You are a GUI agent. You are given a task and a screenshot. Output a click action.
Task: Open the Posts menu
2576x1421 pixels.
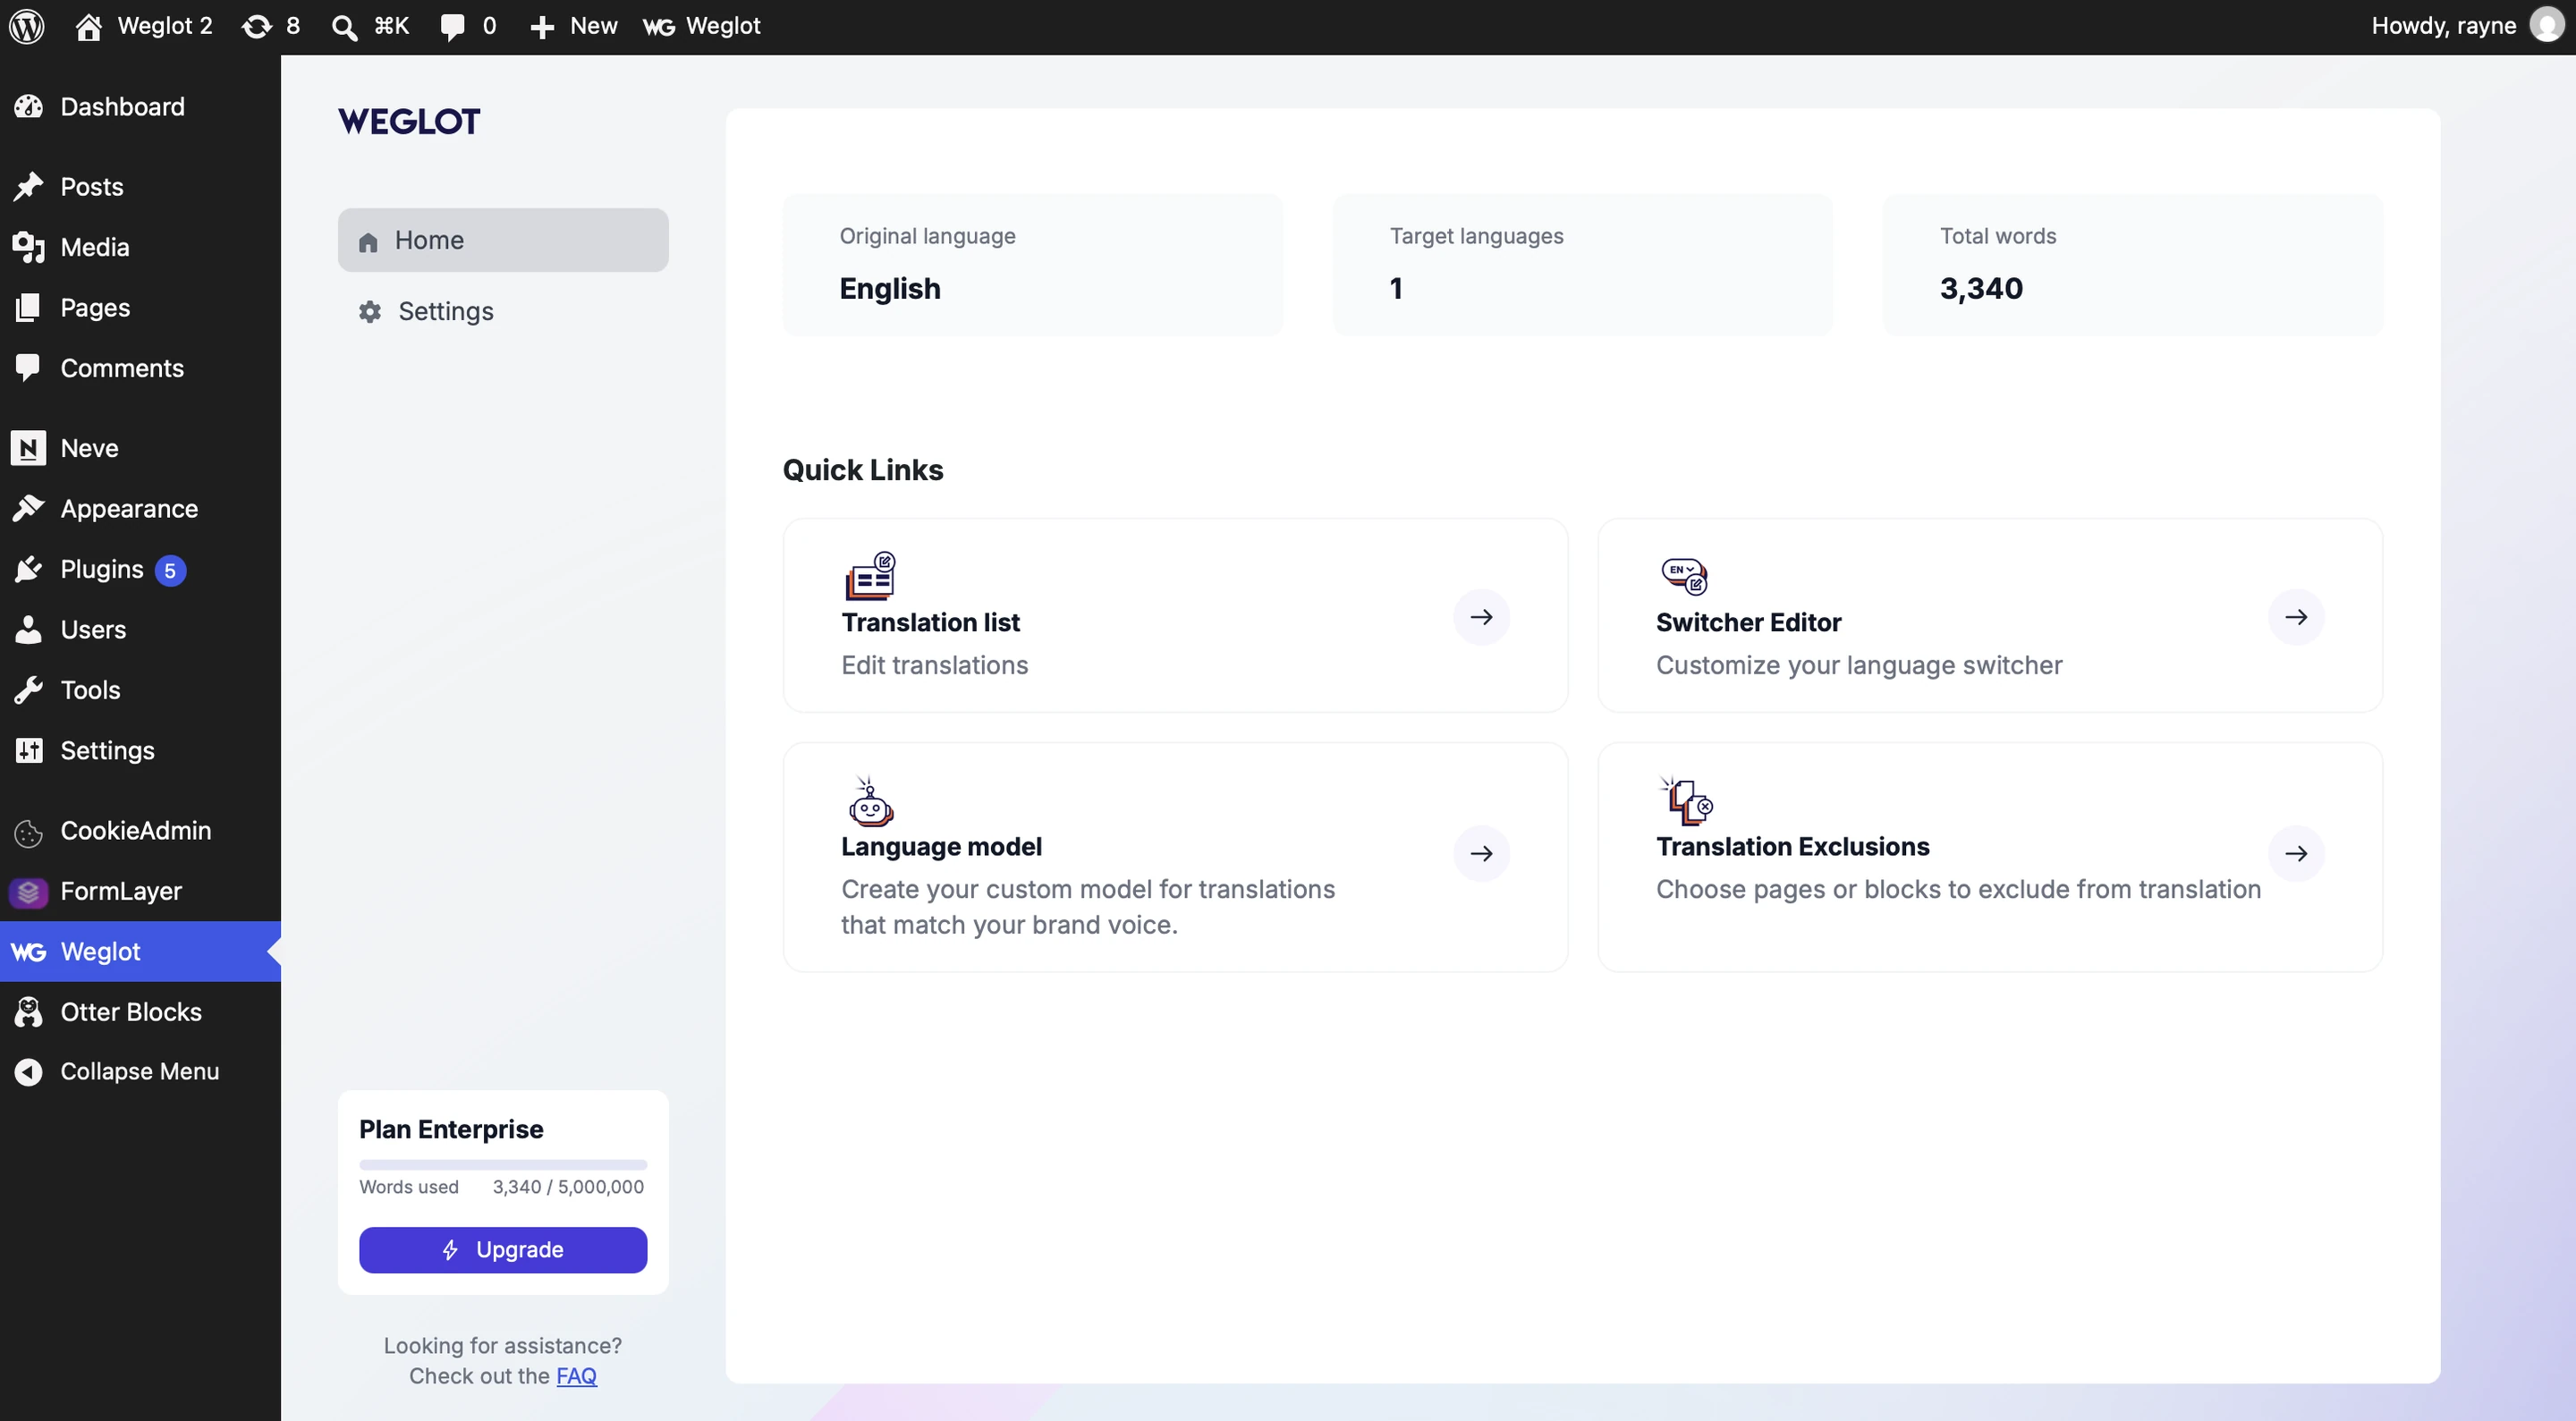140,186
